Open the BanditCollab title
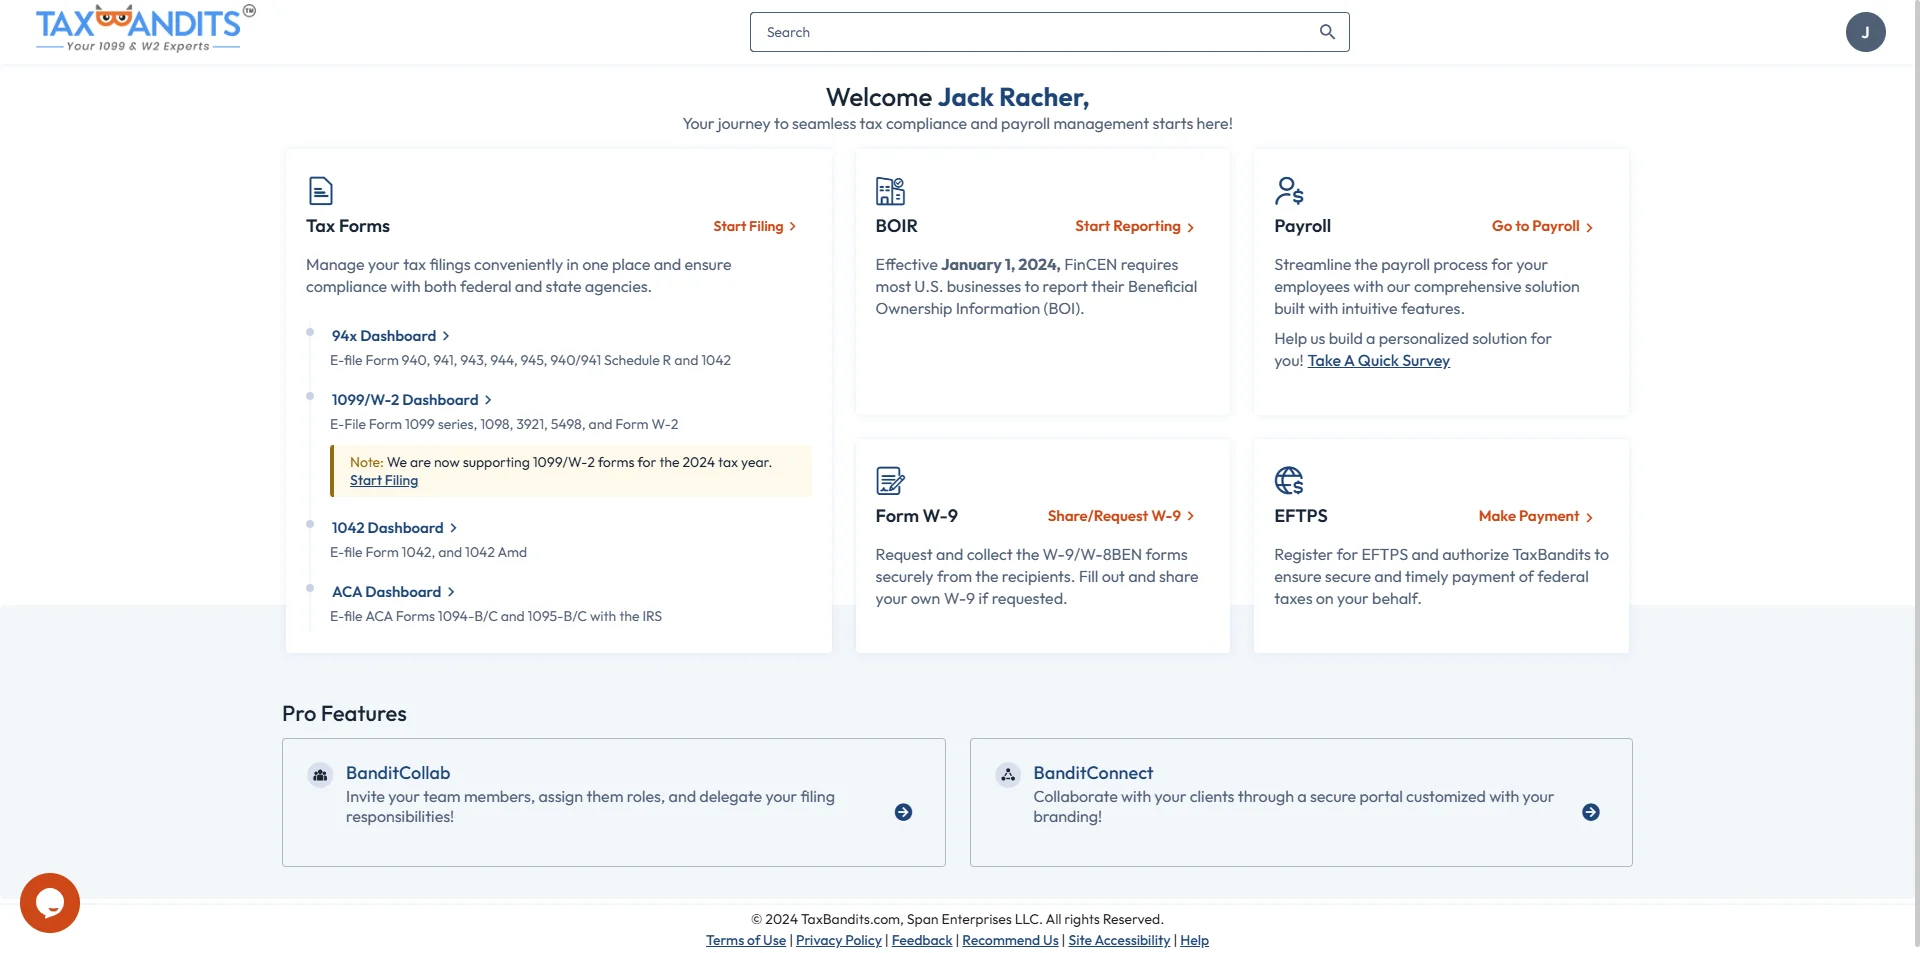 (x=398, y=773)
